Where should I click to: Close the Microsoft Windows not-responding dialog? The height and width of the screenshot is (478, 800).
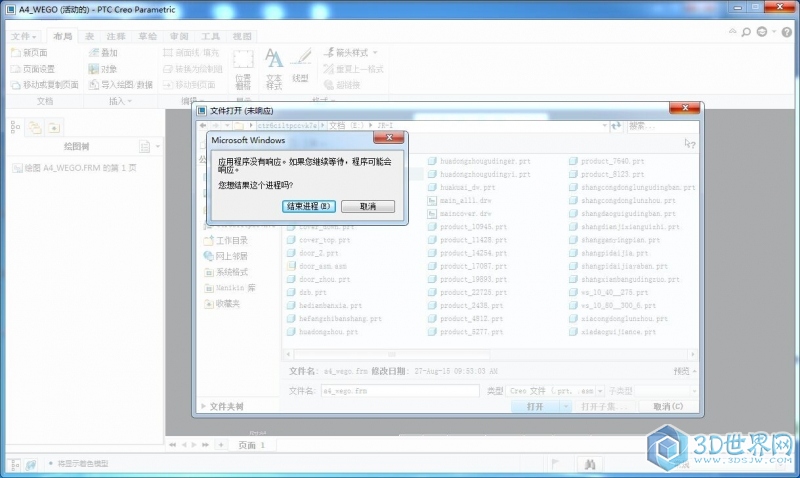coord(389,138)
